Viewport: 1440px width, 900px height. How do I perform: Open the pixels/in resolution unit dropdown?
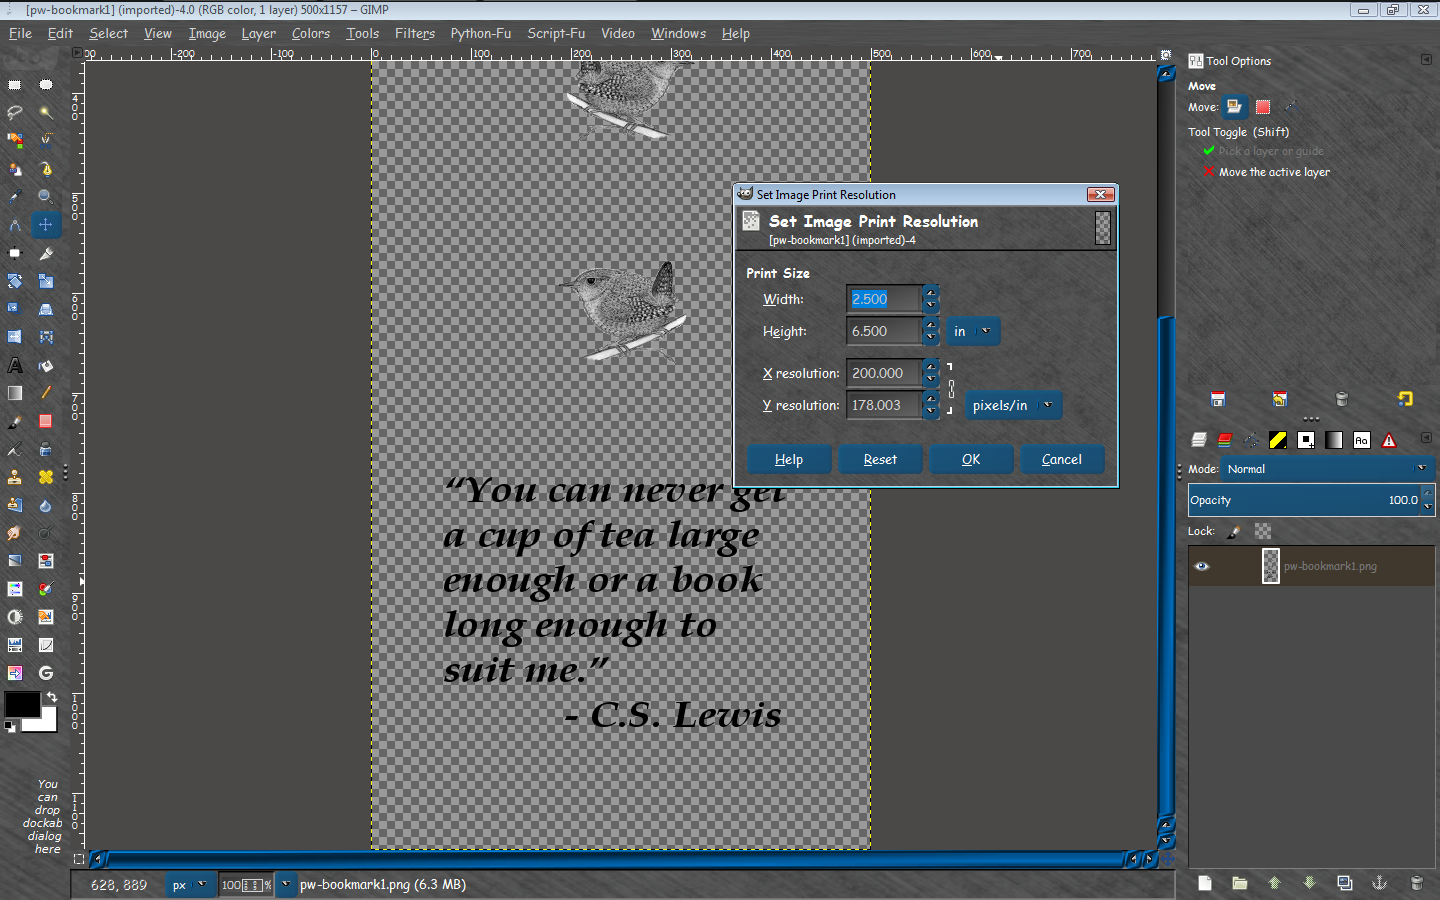point(1013,405)
